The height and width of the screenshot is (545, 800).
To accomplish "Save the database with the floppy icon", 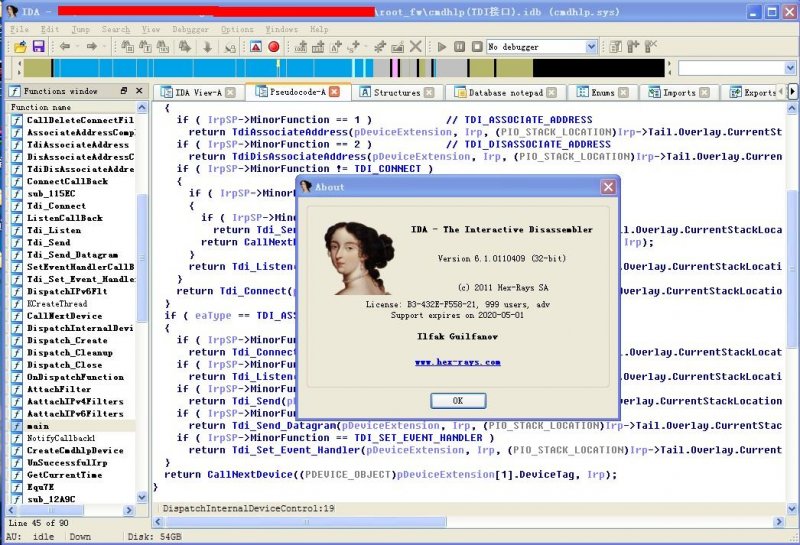I will pos(38,47).
